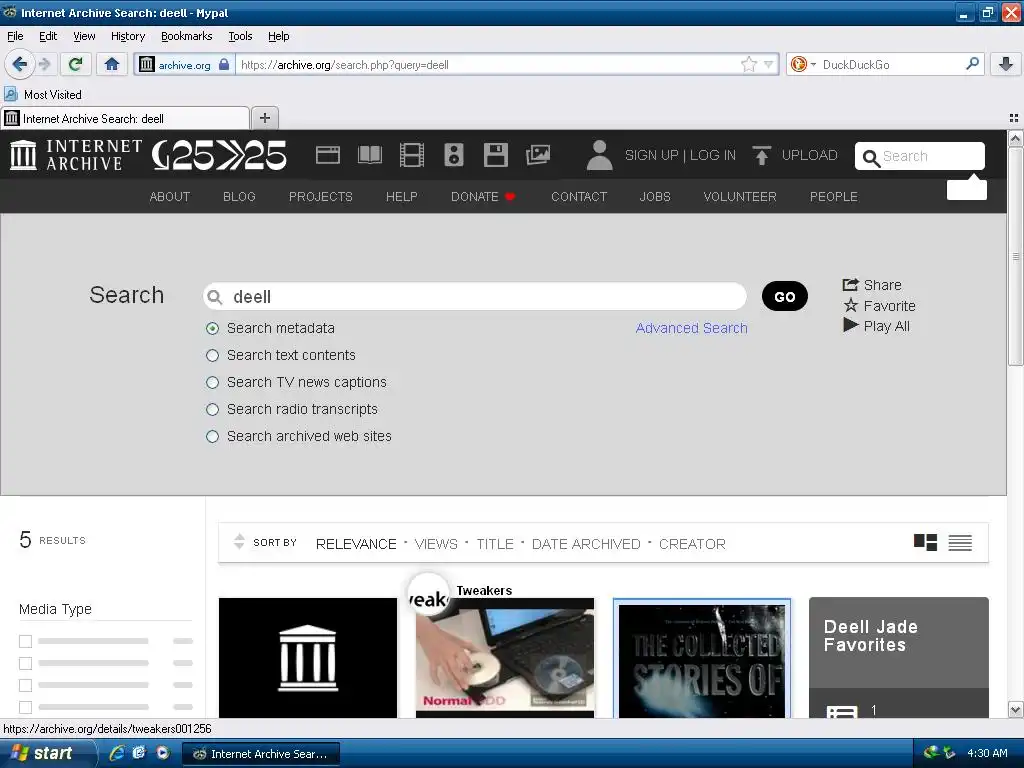1024x768 pixels.
Task: Open the VOLUNTEER nav link
Action: (x=740, y=197)
